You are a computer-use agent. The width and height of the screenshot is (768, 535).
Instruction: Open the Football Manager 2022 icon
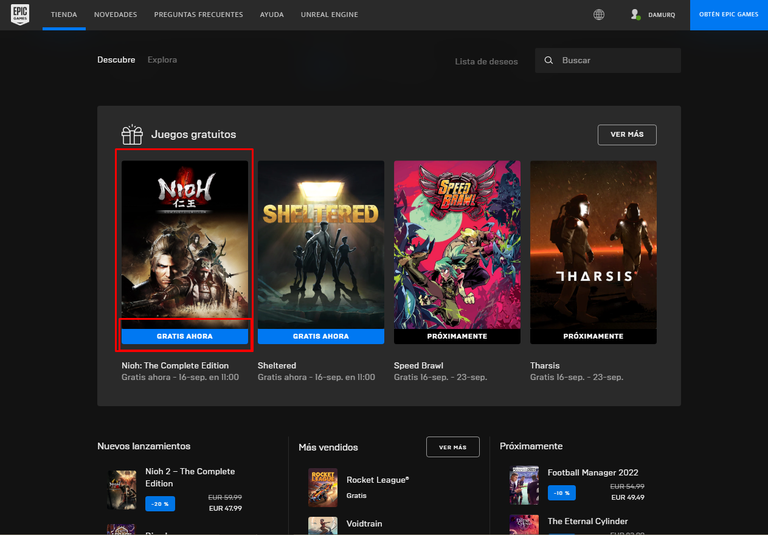(524, 485)
